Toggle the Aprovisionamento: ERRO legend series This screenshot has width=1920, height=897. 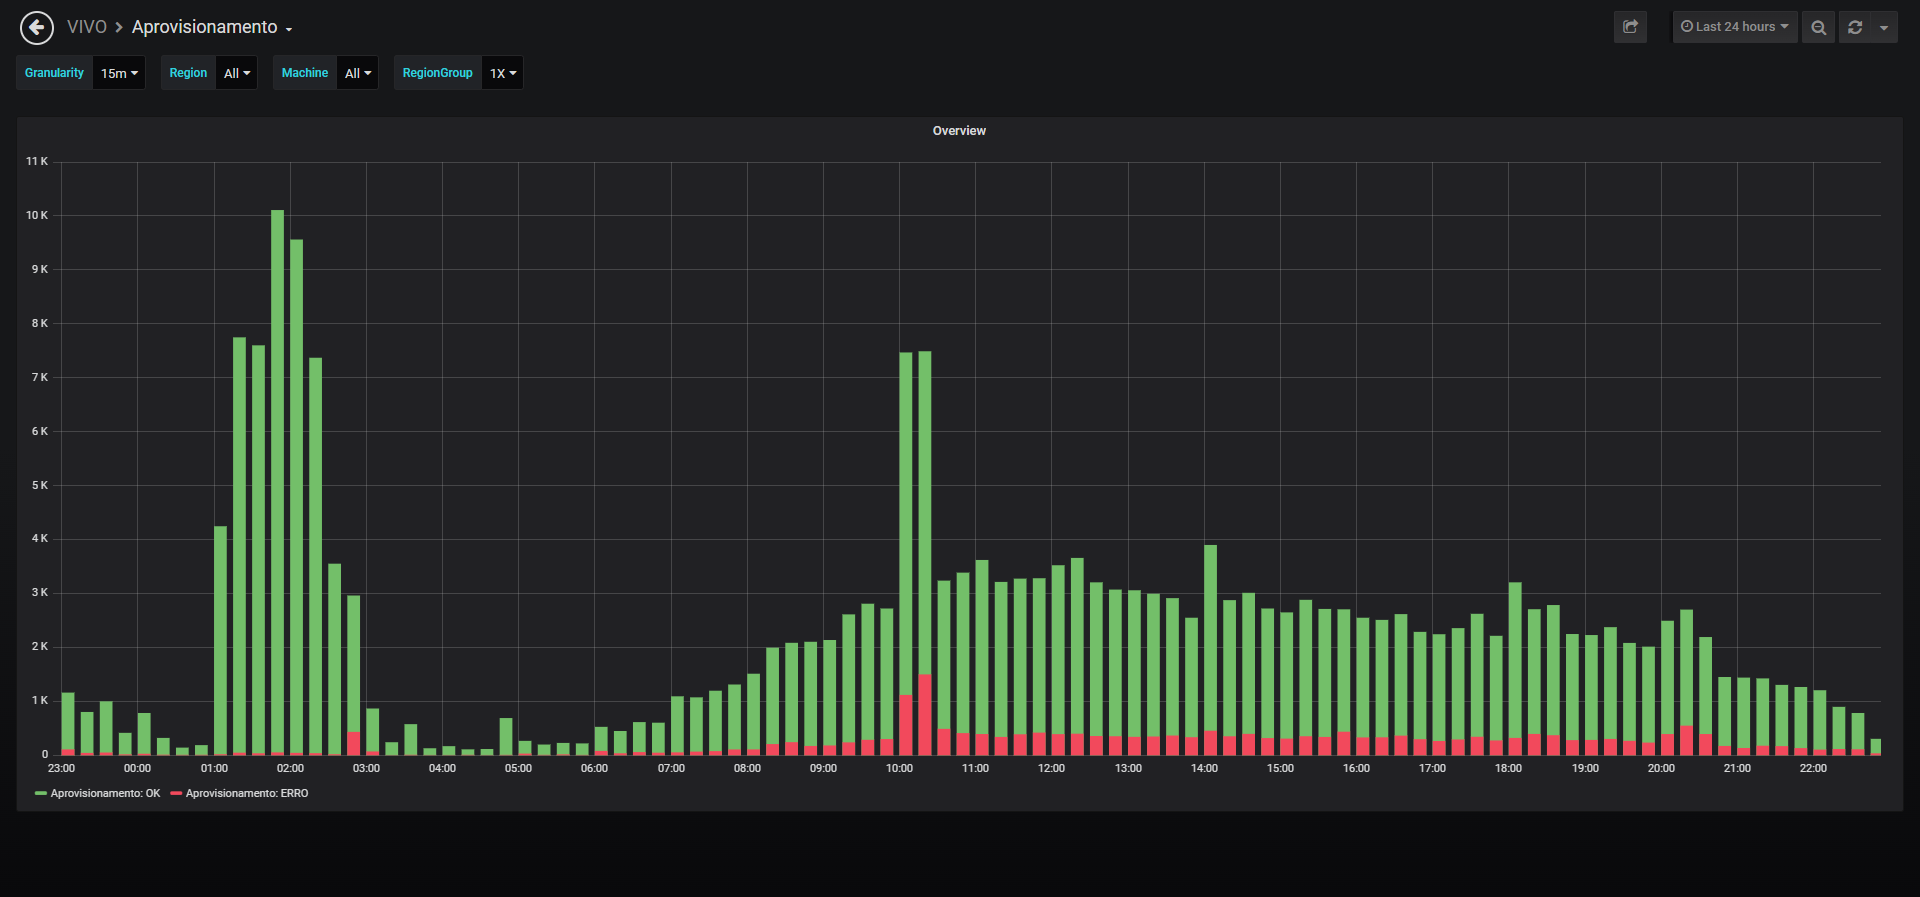(247, 793)
